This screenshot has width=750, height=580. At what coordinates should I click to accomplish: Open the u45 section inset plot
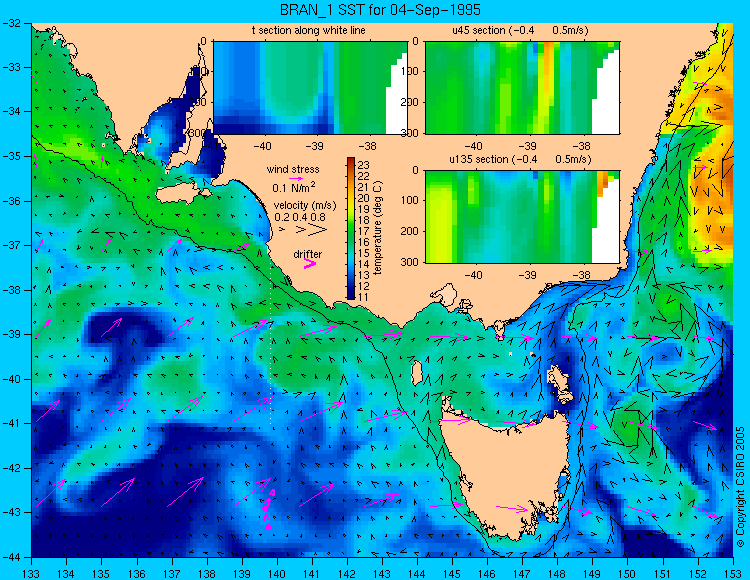click(522, 88)
